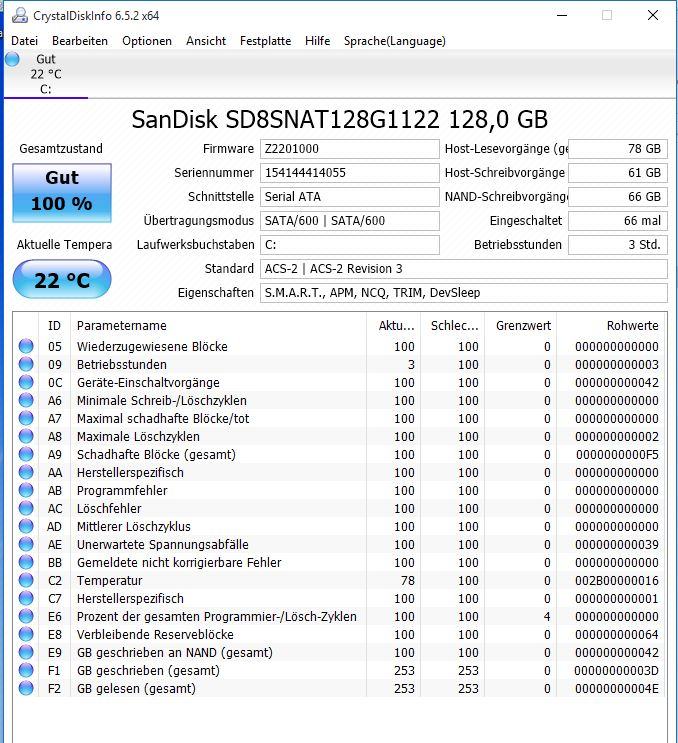Click the Seriennummer field 154144414055

coord(350,172)
